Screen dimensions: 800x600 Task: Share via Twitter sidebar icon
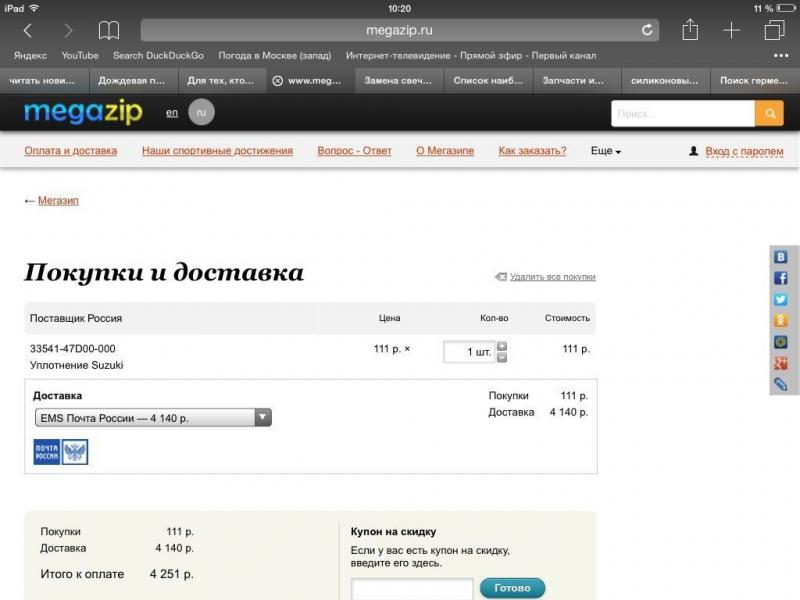click(781, 299)
